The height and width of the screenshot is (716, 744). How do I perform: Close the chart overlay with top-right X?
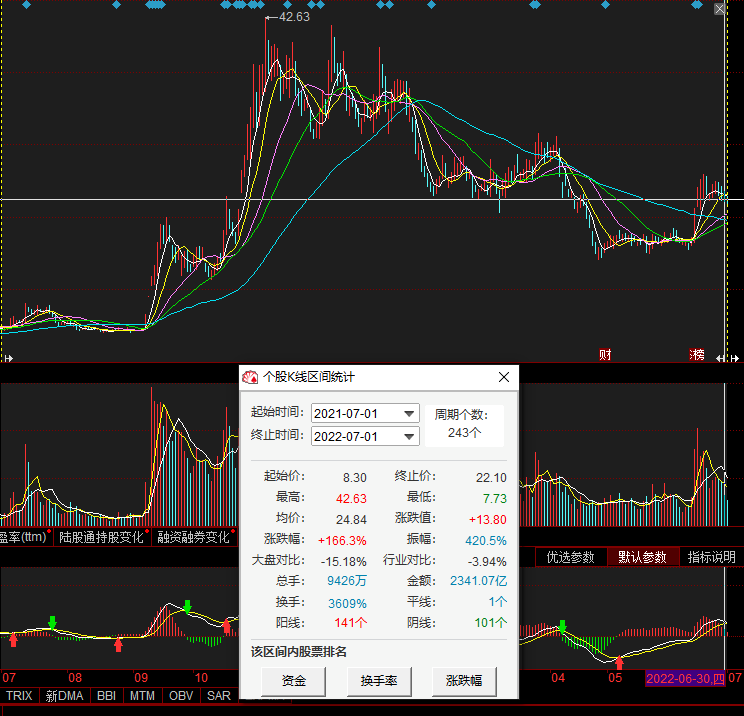(x=720, y=10)
